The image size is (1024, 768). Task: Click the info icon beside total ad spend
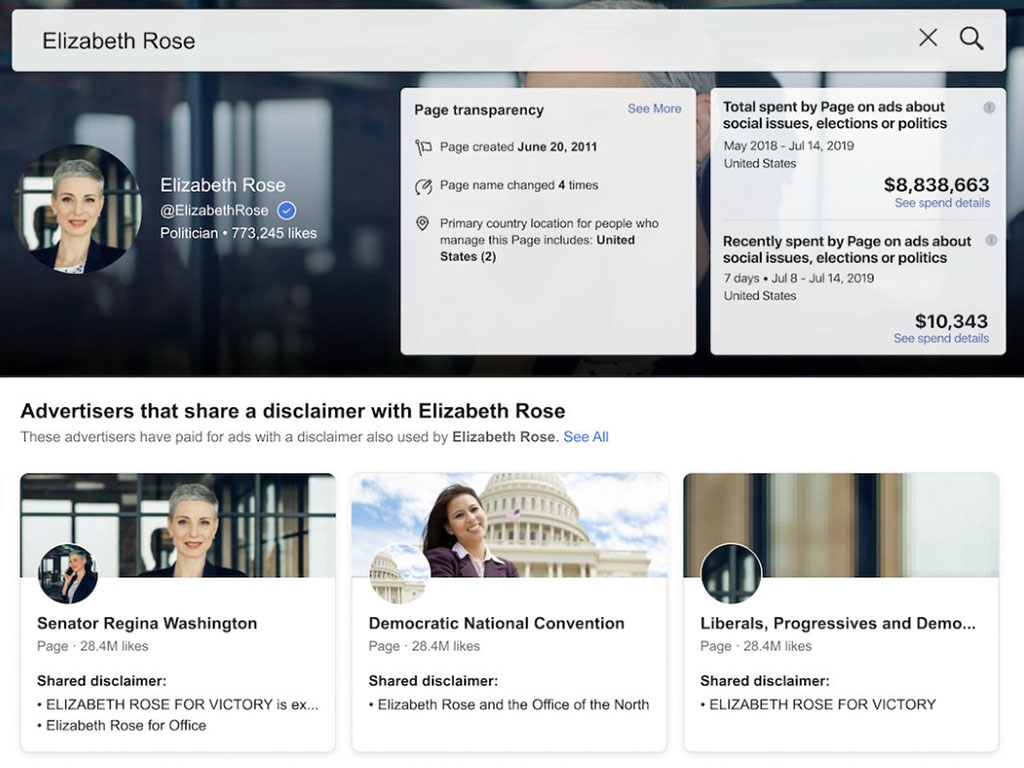[990, 107]
